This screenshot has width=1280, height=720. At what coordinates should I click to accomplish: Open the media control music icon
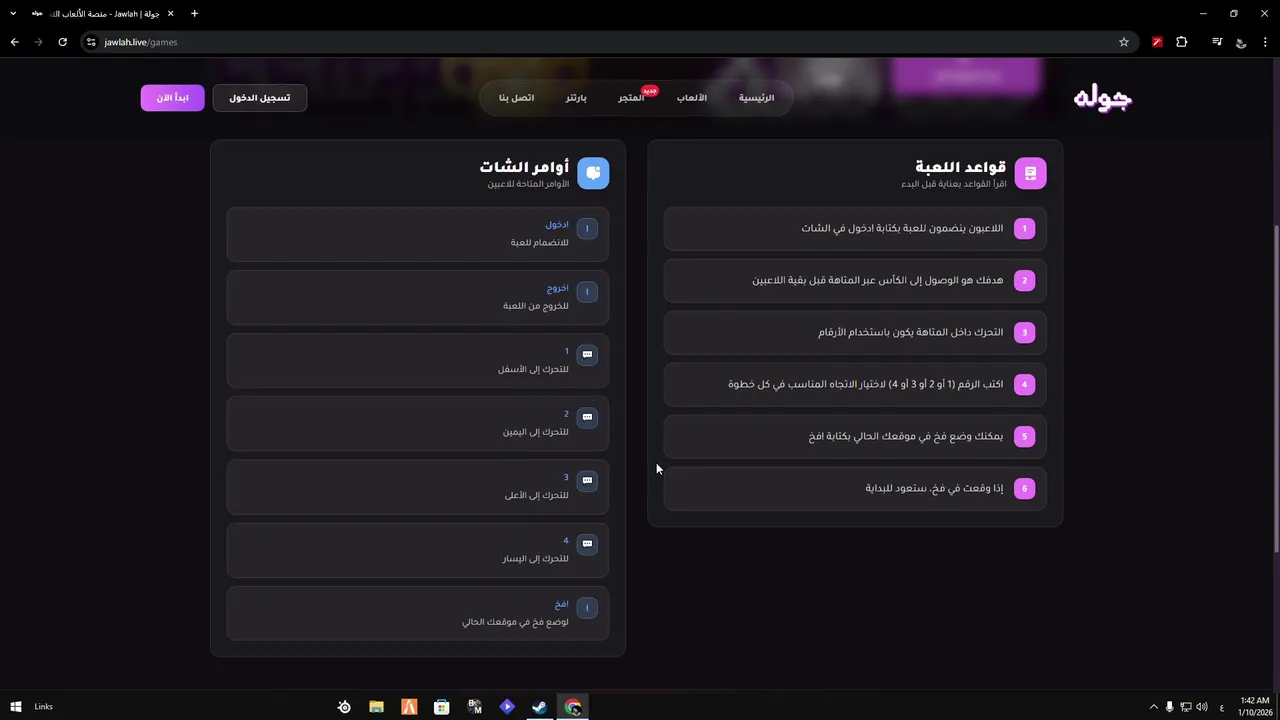point(1217,42)
